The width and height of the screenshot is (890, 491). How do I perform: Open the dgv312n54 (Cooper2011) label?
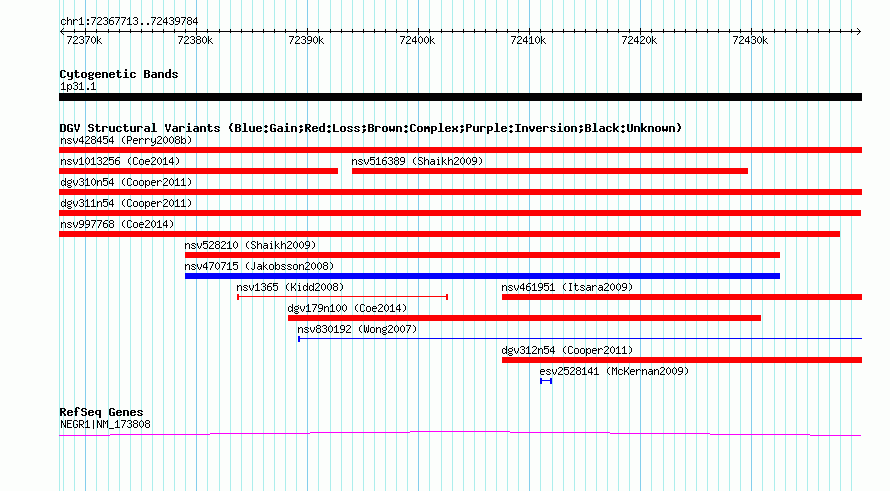click(x=567, y=350)
